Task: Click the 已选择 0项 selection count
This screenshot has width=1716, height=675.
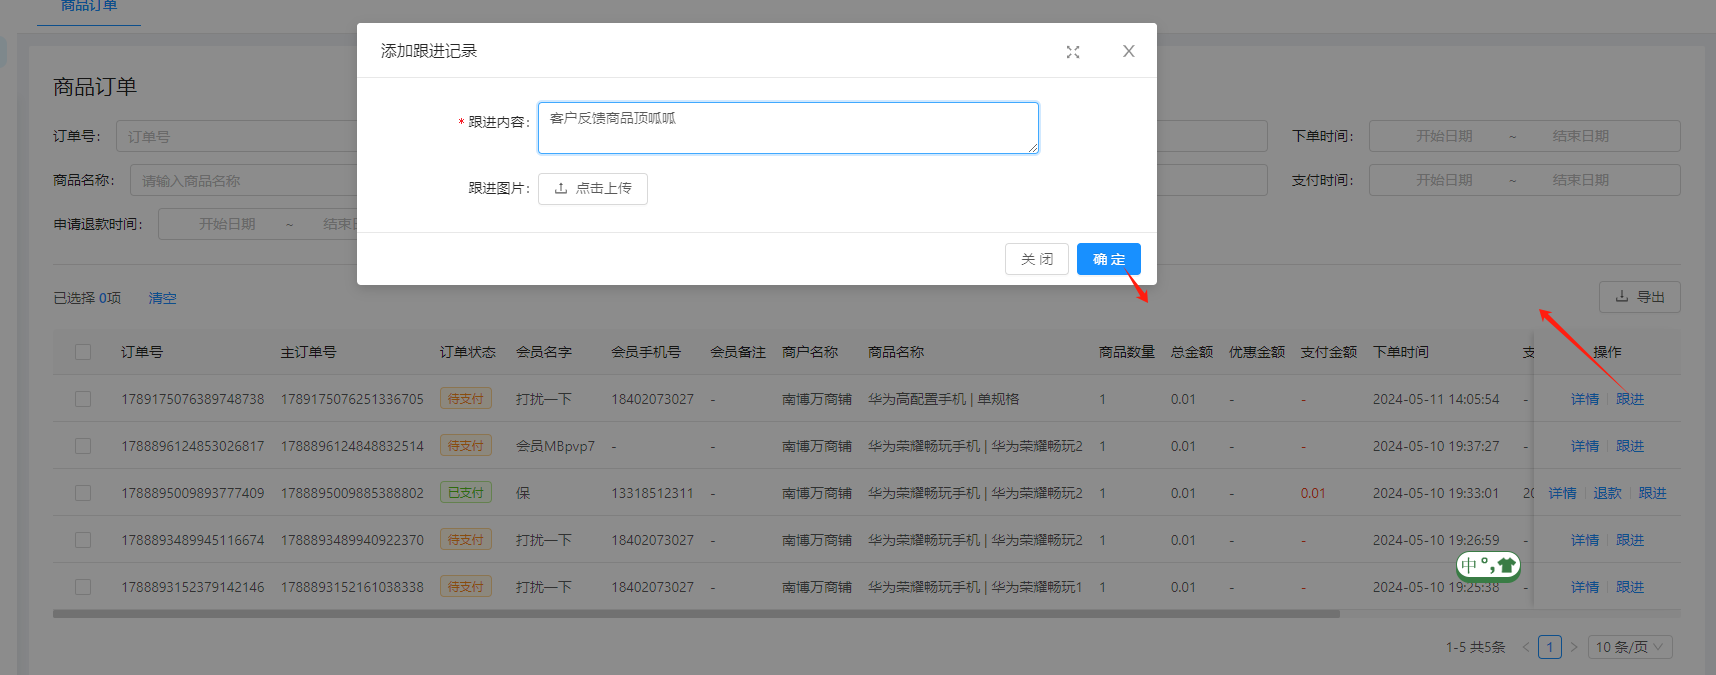Action: 87,298
